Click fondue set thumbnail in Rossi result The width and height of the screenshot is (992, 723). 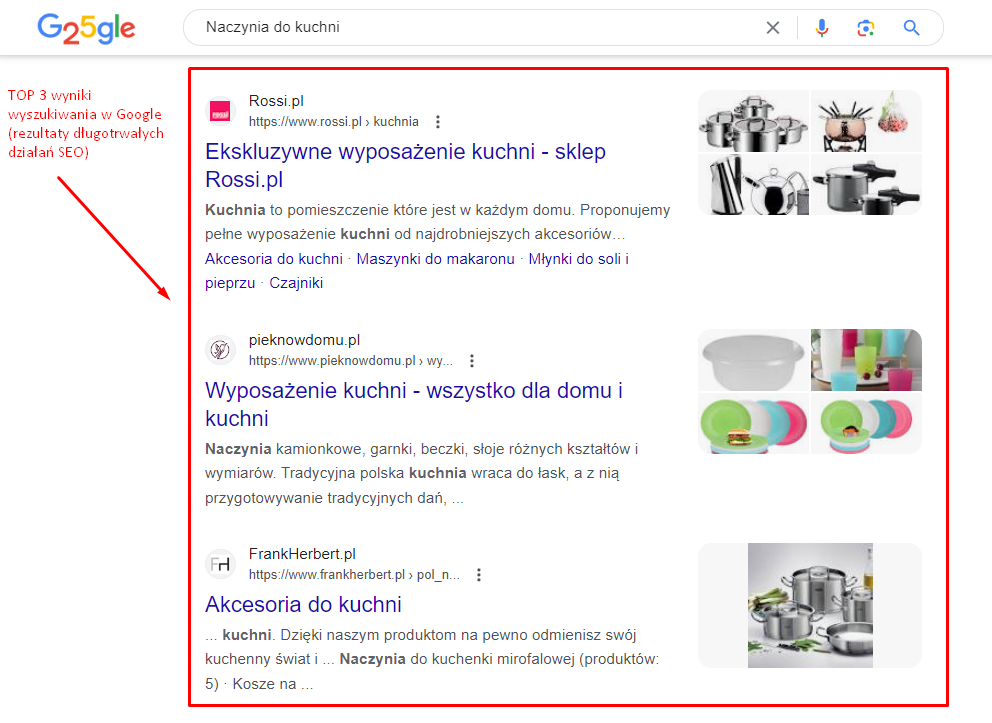(866, 121)
